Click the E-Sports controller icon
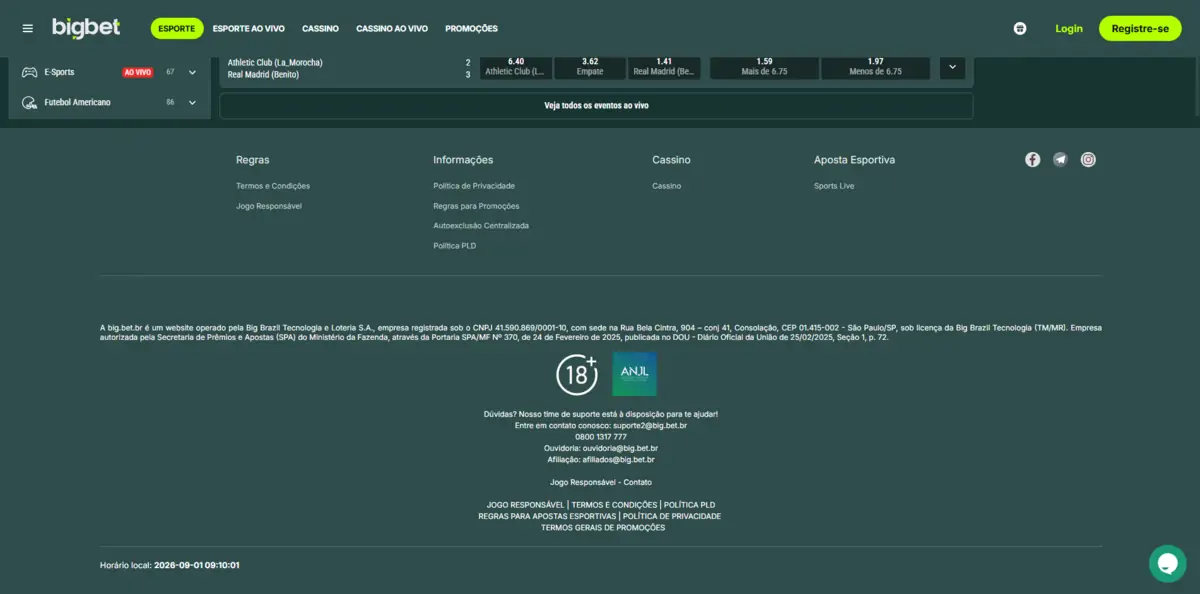 [30, 72]
